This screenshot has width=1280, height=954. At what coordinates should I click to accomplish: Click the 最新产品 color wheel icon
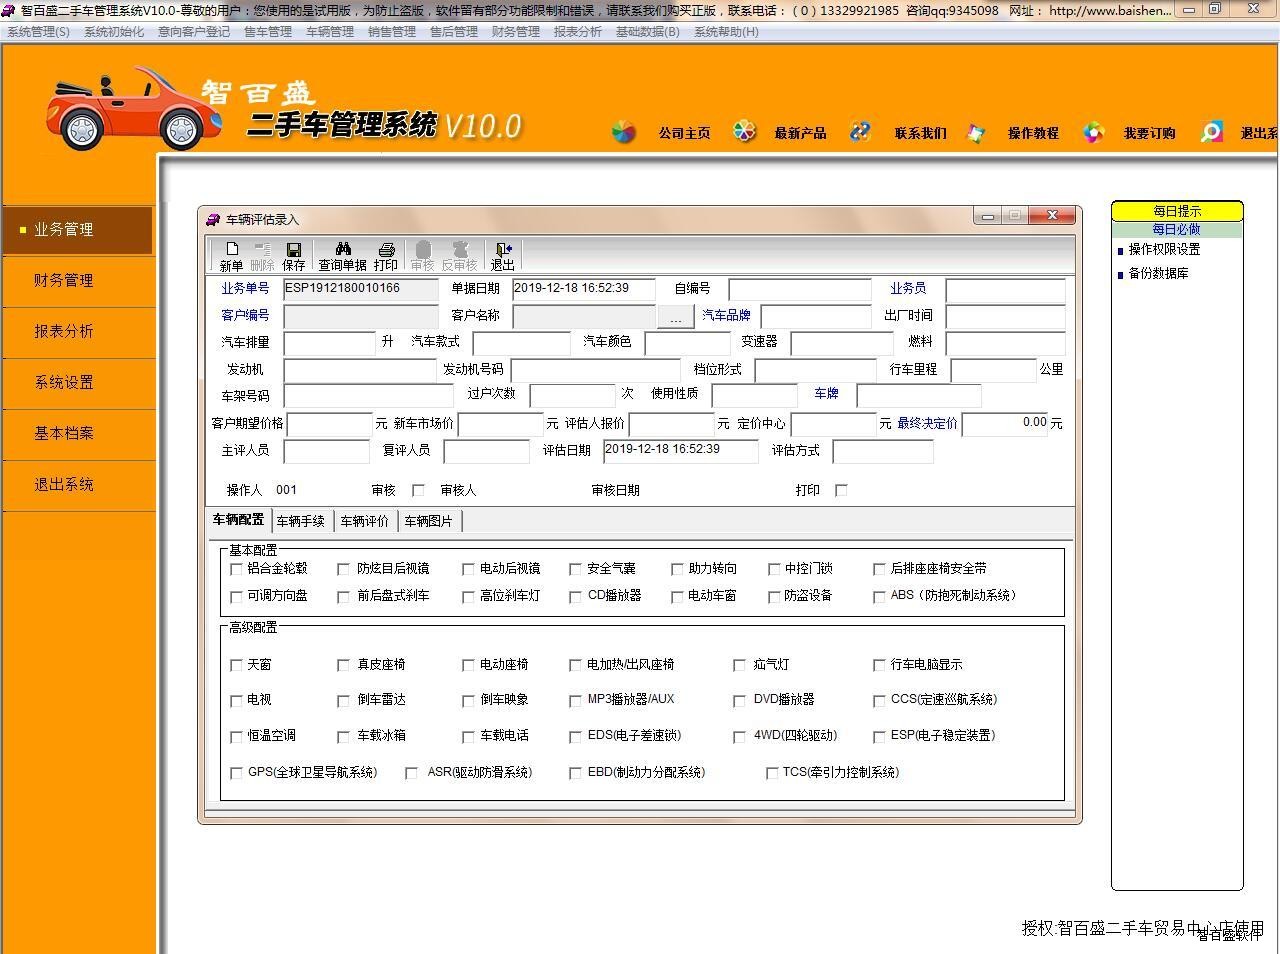[744, 132]
